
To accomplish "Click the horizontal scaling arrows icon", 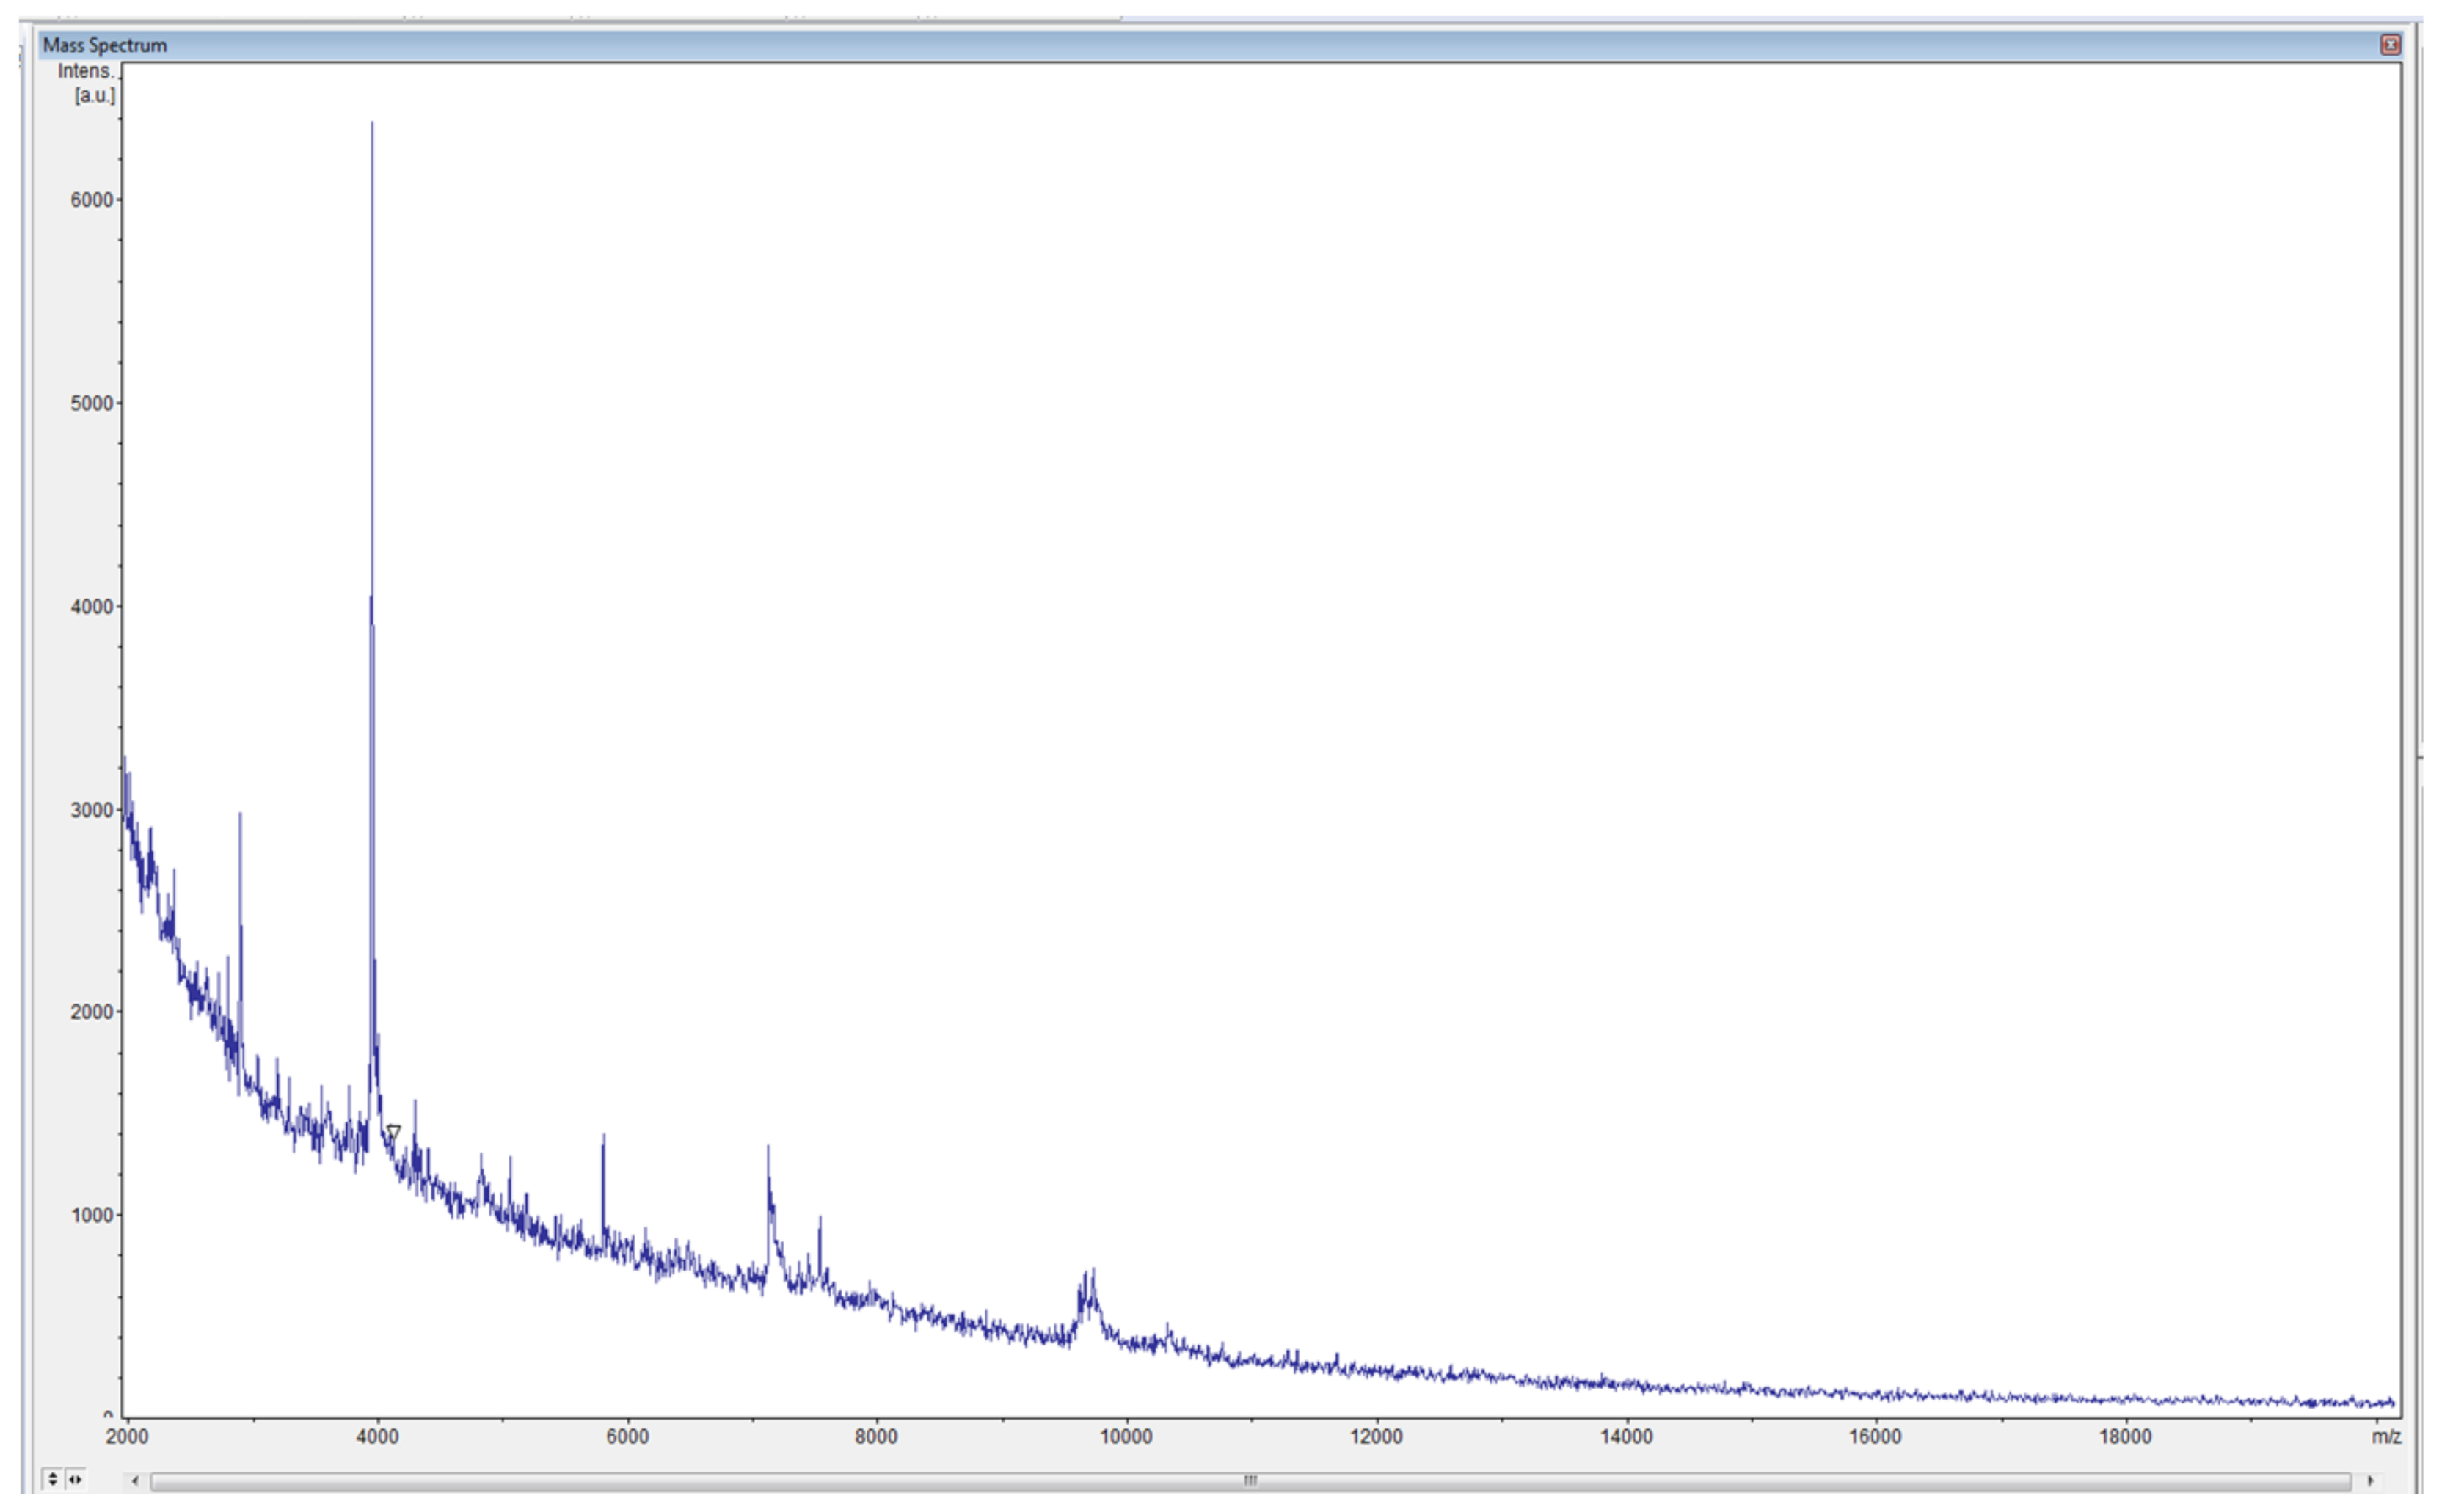I will [x=75, y=1478].
